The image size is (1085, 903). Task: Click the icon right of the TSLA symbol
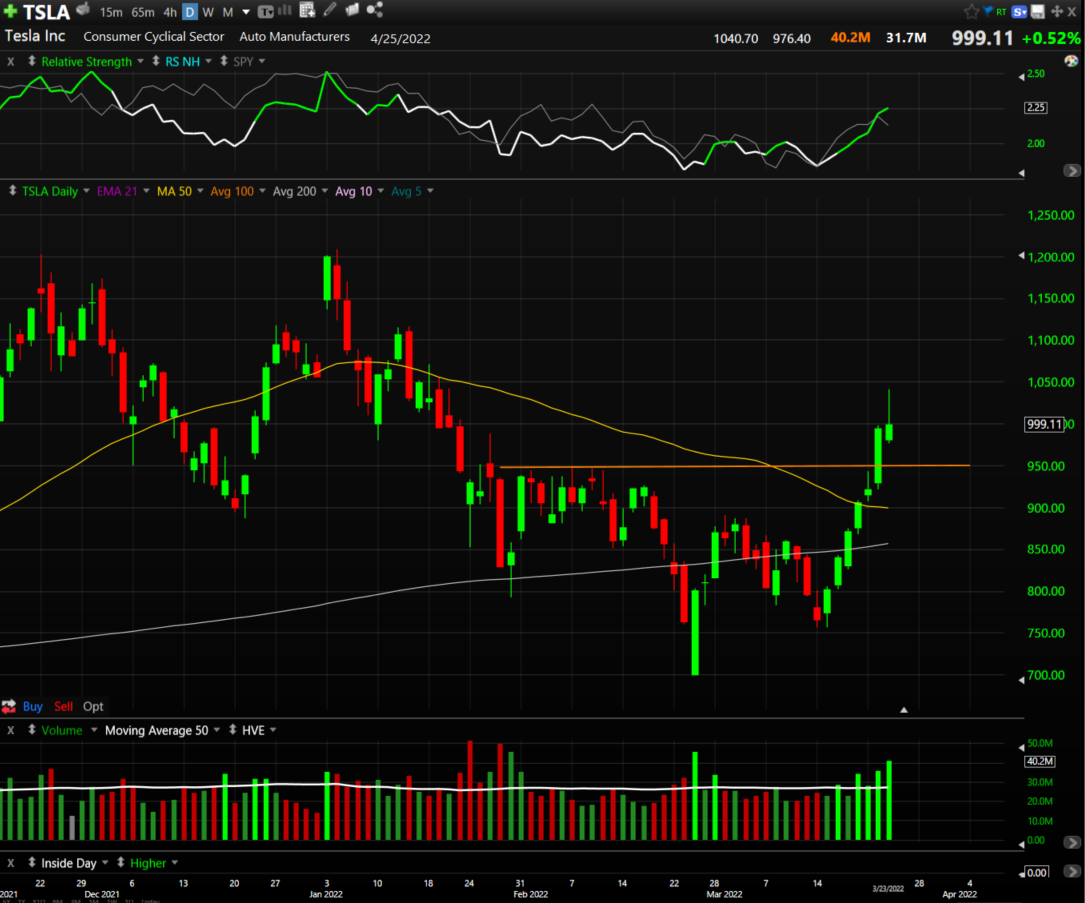point(83,9)
